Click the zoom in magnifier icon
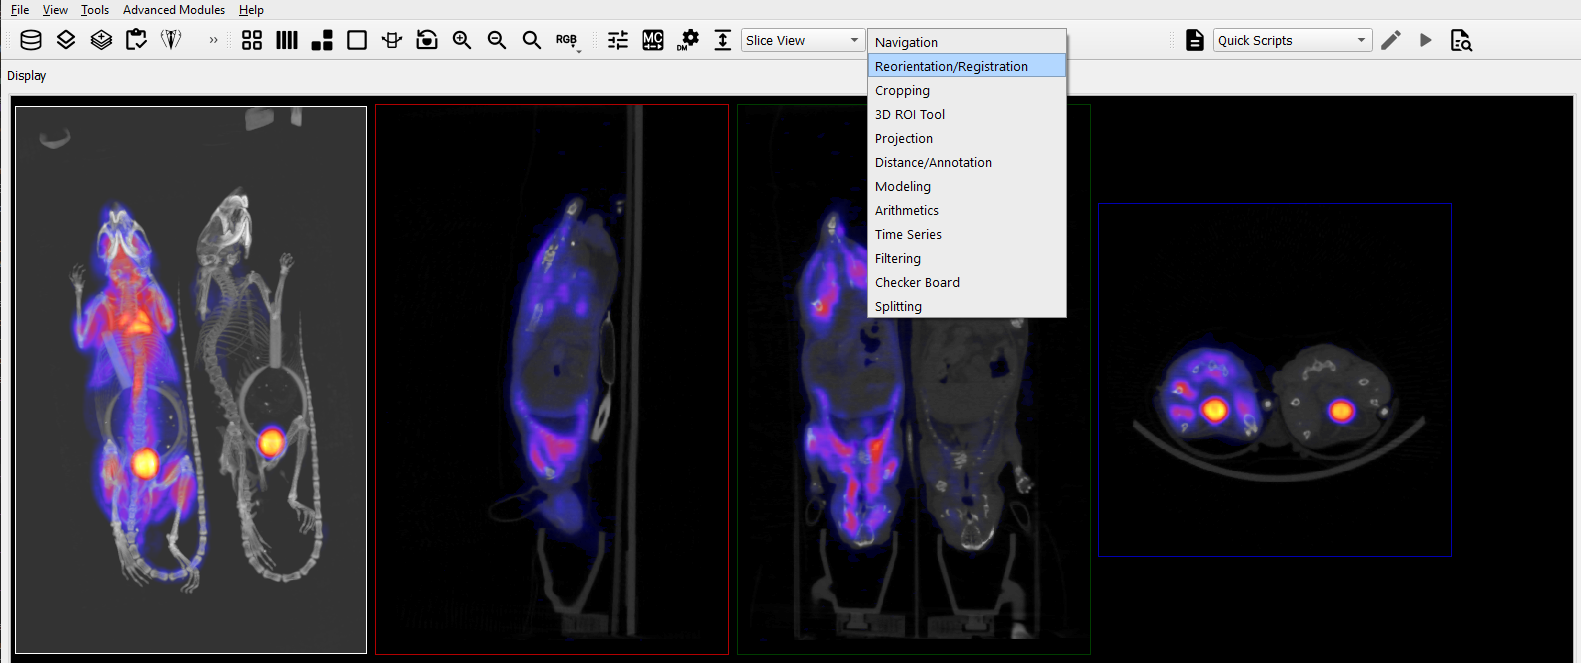Image resolution: width=1581 pixels, height=663 pixels. click(462, 40)
